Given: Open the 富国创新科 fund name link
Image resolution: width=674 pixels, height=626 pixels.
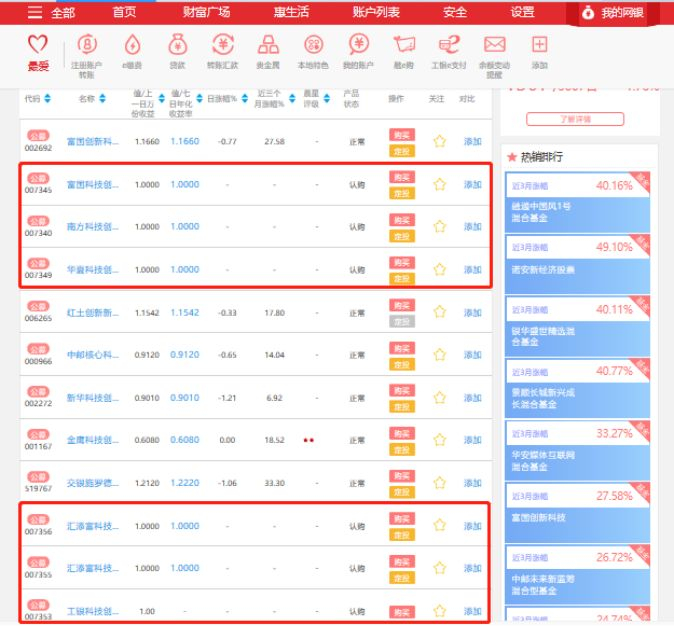Looking at the screenshot, I should 92,141.
